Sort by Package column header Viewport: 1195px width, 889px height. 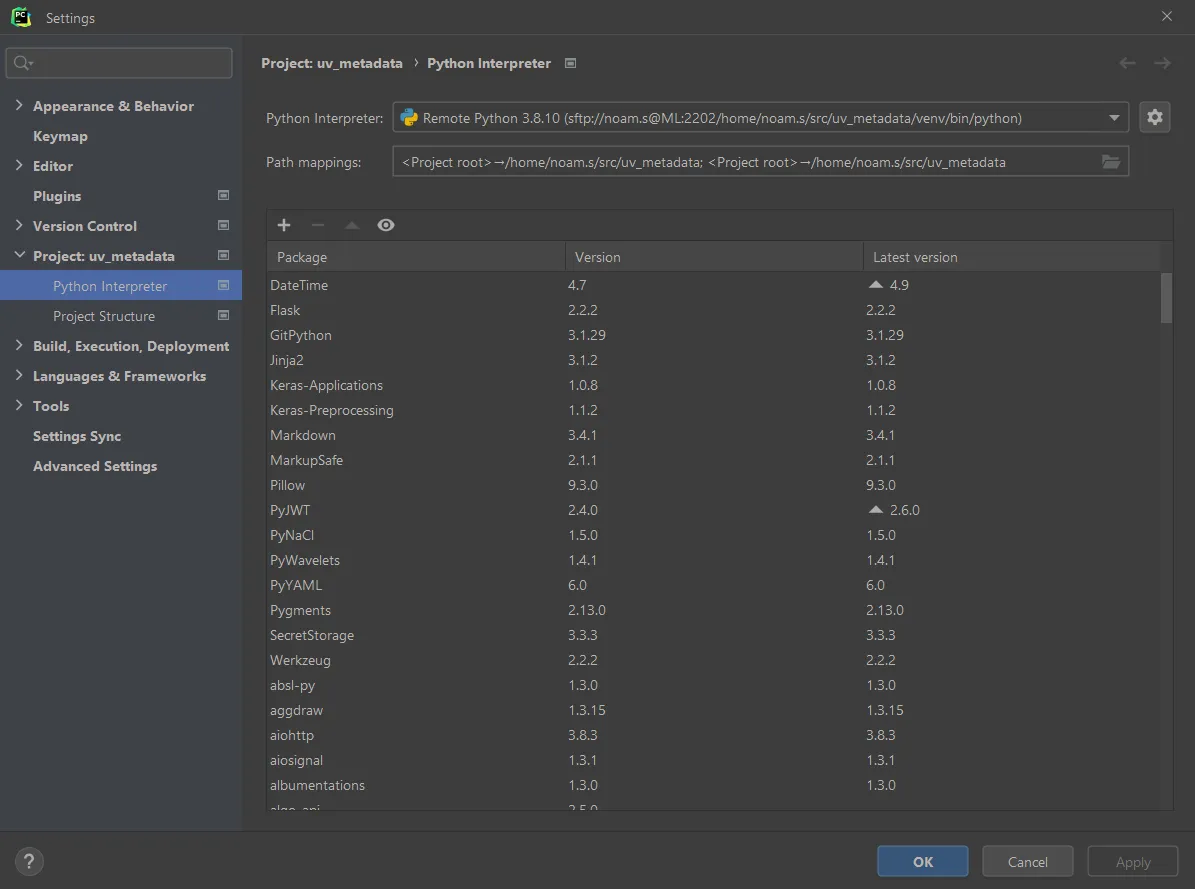click(415, 257)
